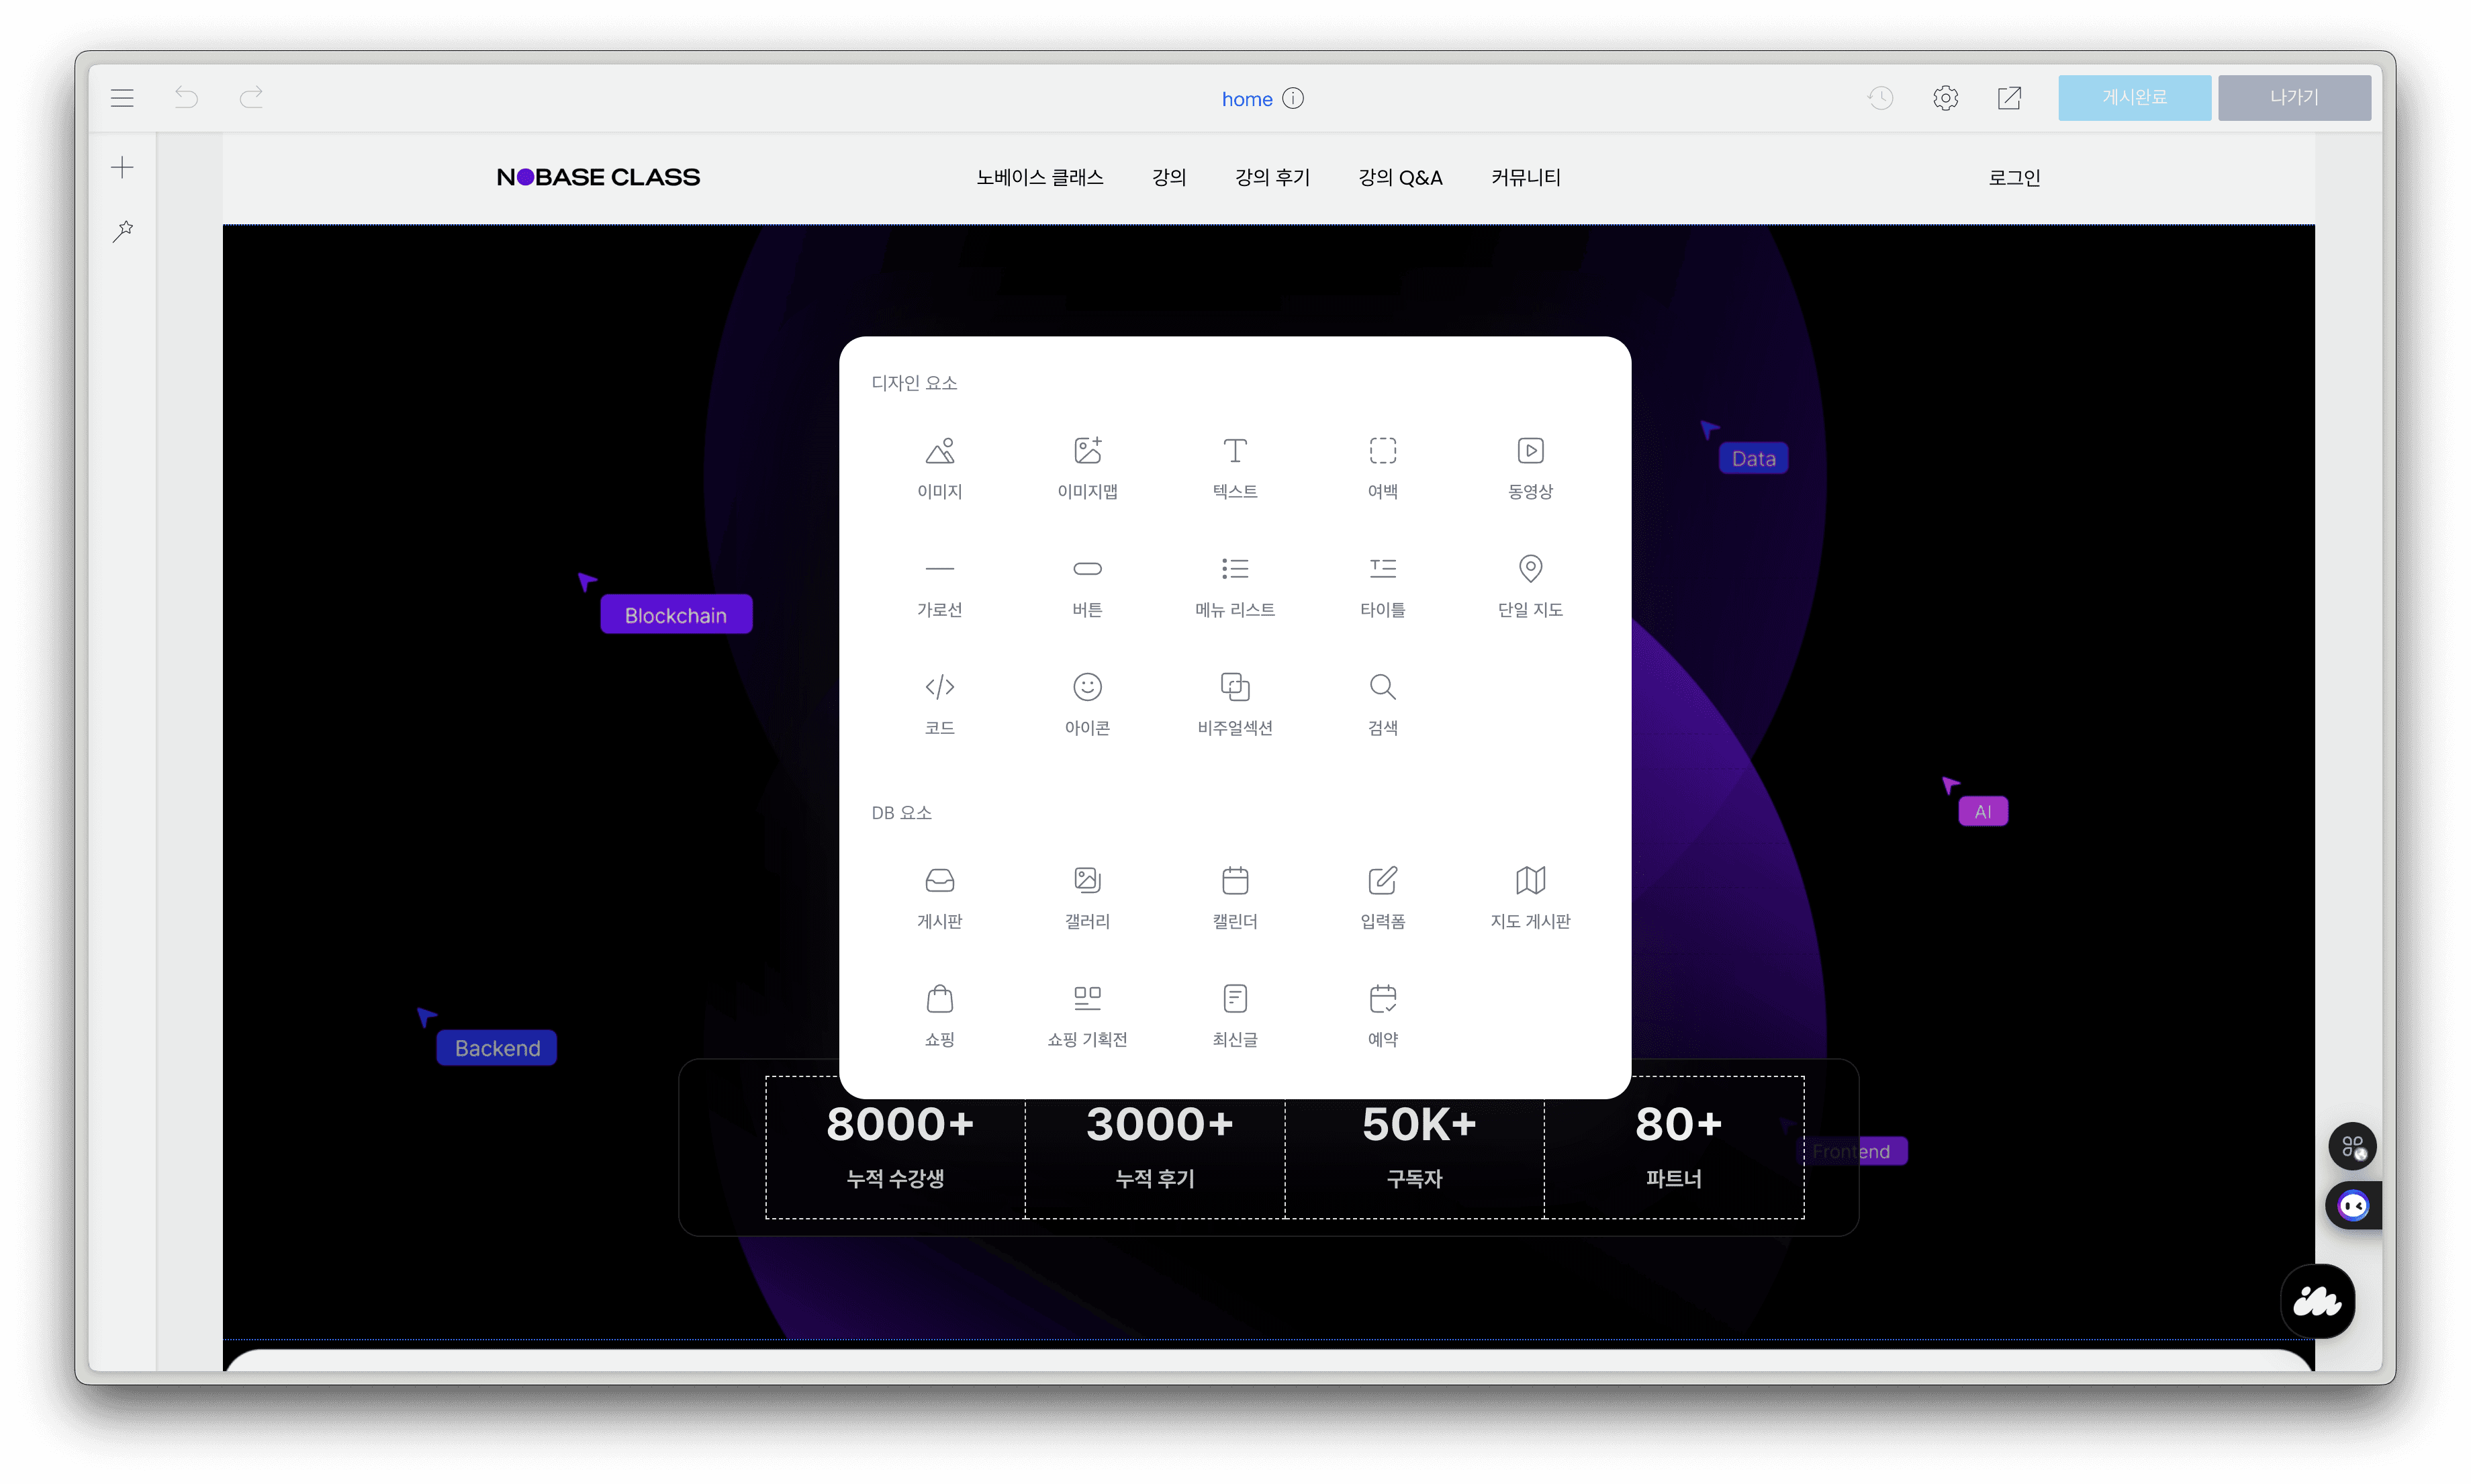Viewport: 2471px width, 1484px height.
Task: Select the 커뮤니티 navigation menu item
Action: pyautogui.click(x=1525, y=178)
